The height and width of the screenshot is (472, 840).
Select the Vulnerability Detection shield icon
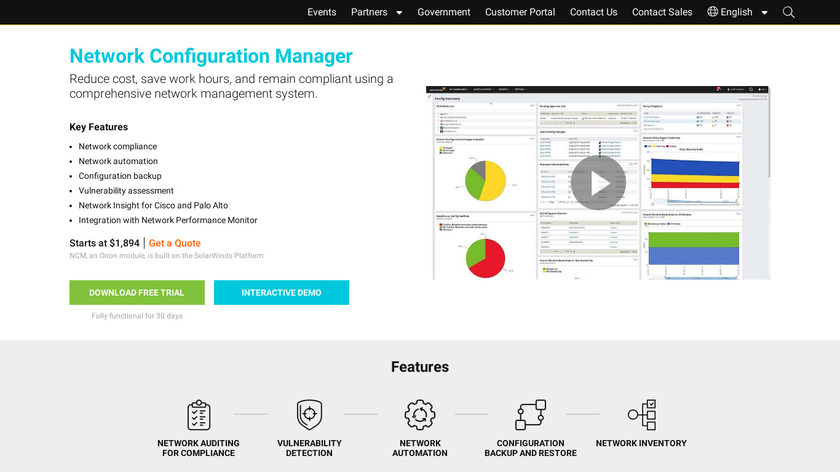309,415
